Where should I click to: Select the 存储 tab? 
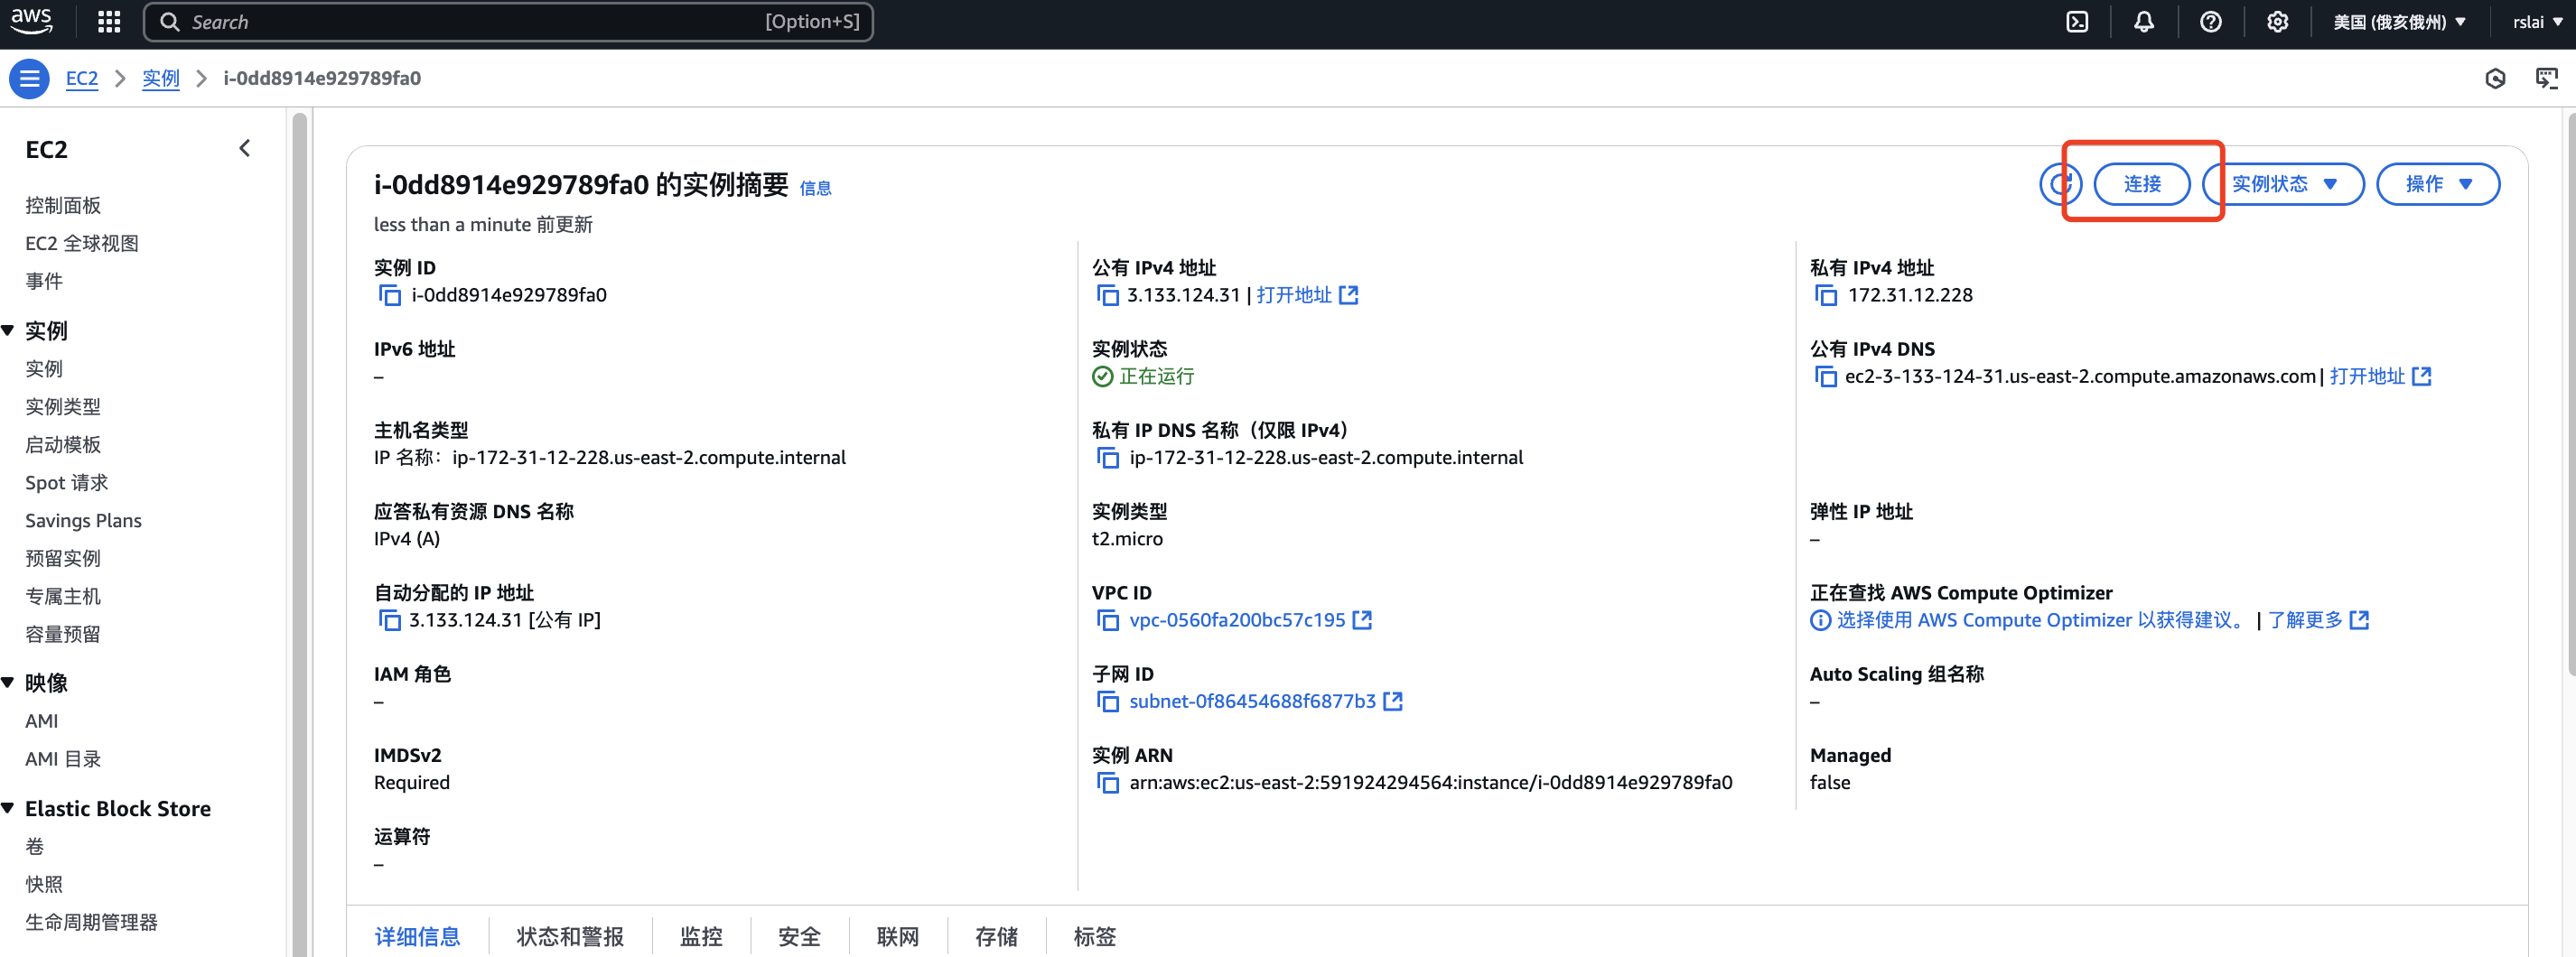[996, 936]
